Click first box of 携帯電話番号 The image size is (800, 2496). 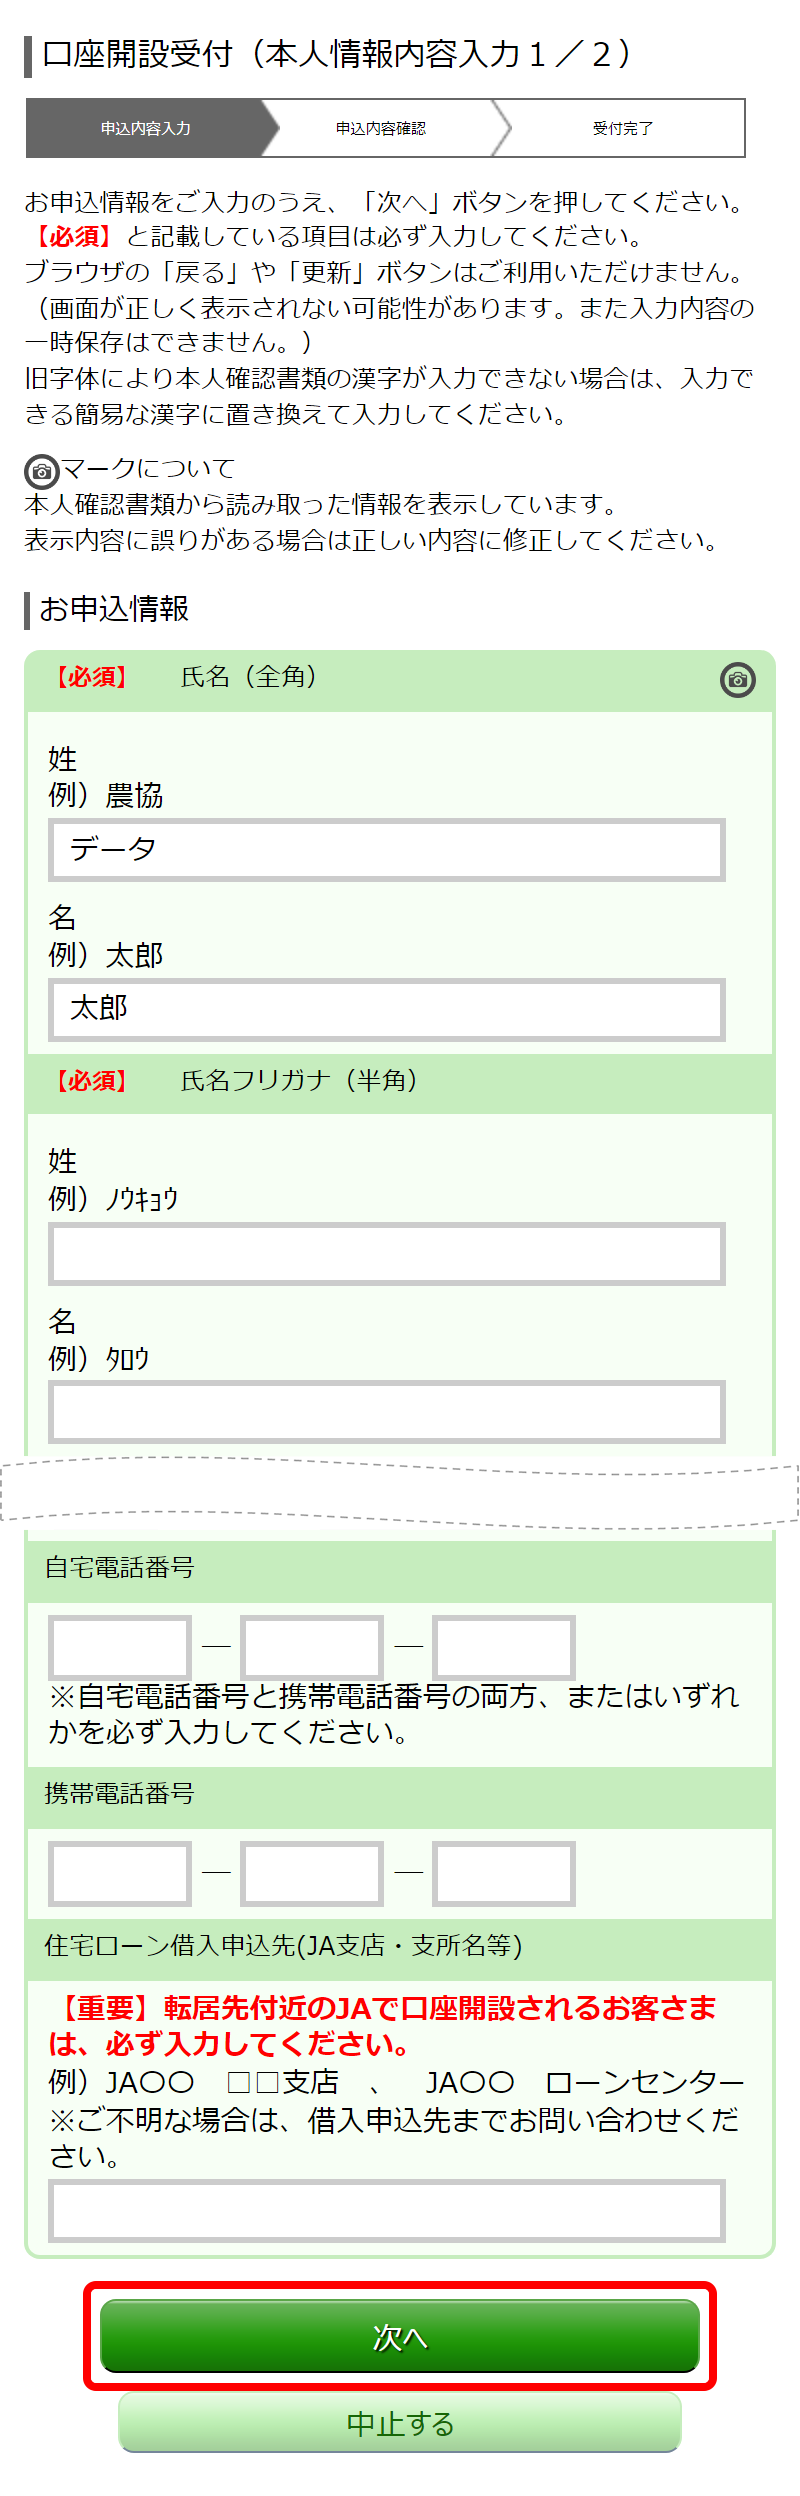coord(120,1873)
